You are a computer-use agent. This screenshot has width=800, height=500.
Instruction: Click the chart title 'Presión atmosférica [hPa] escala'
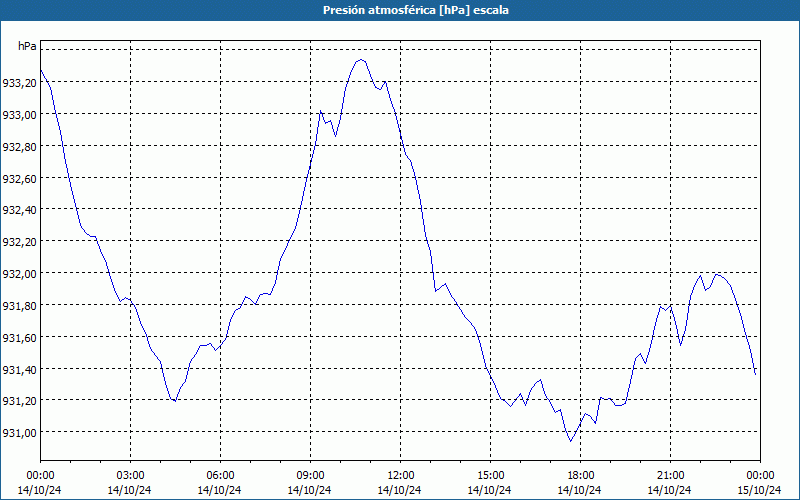[416, 10]
